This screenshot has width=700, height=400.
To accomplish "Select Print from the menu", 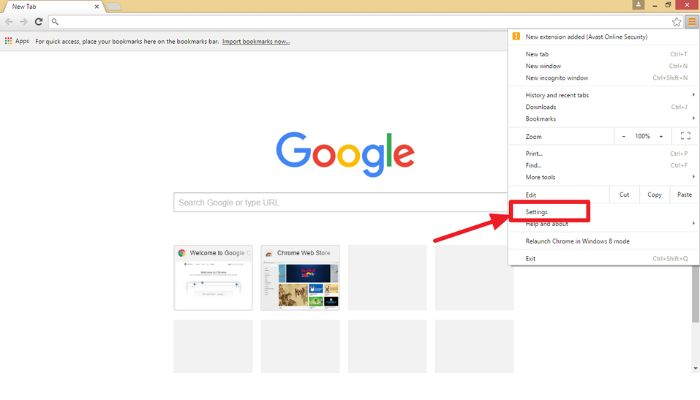I will pyautogui.click(x=604, y=154).
